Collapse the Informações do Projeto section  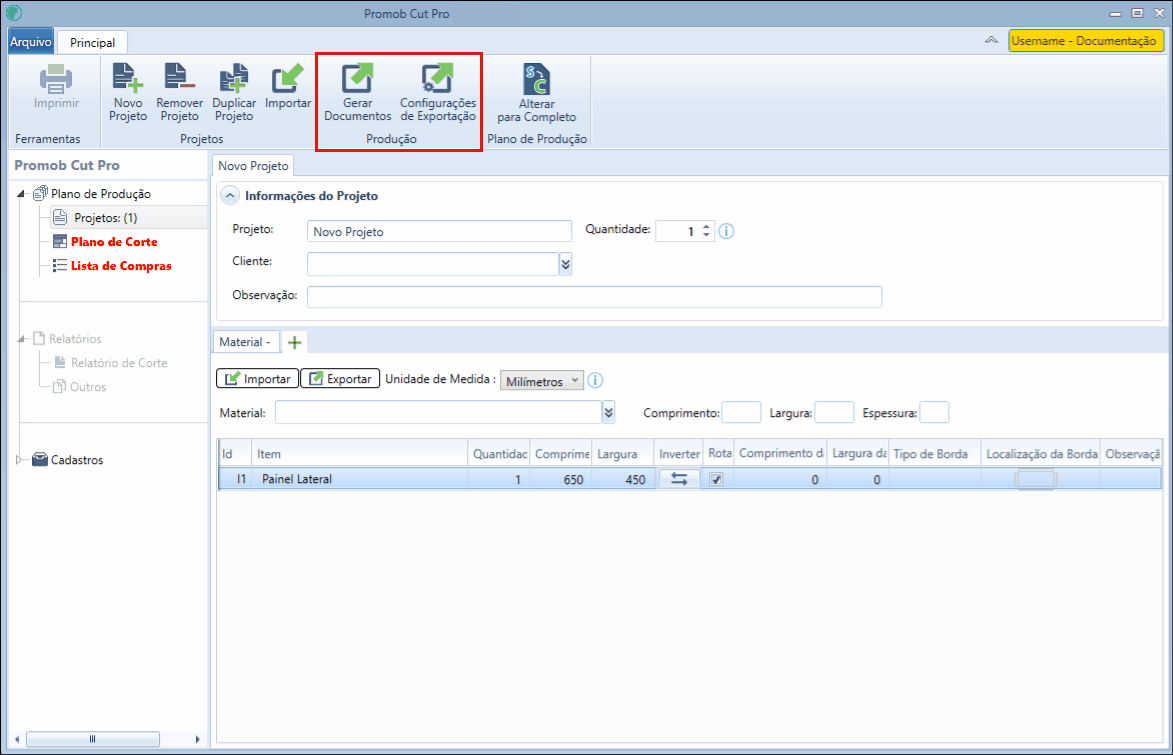[x=230, y=196]
